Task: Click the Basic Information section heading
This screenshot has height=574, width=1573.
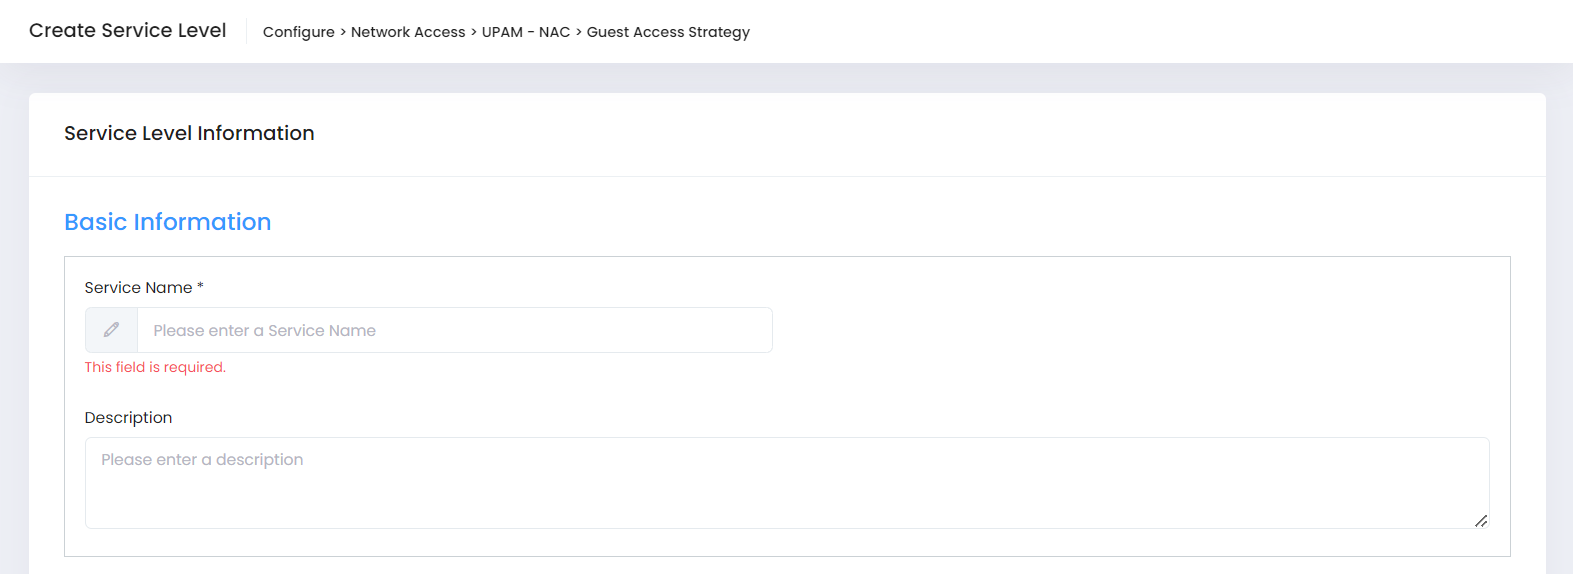Action: 168,222
